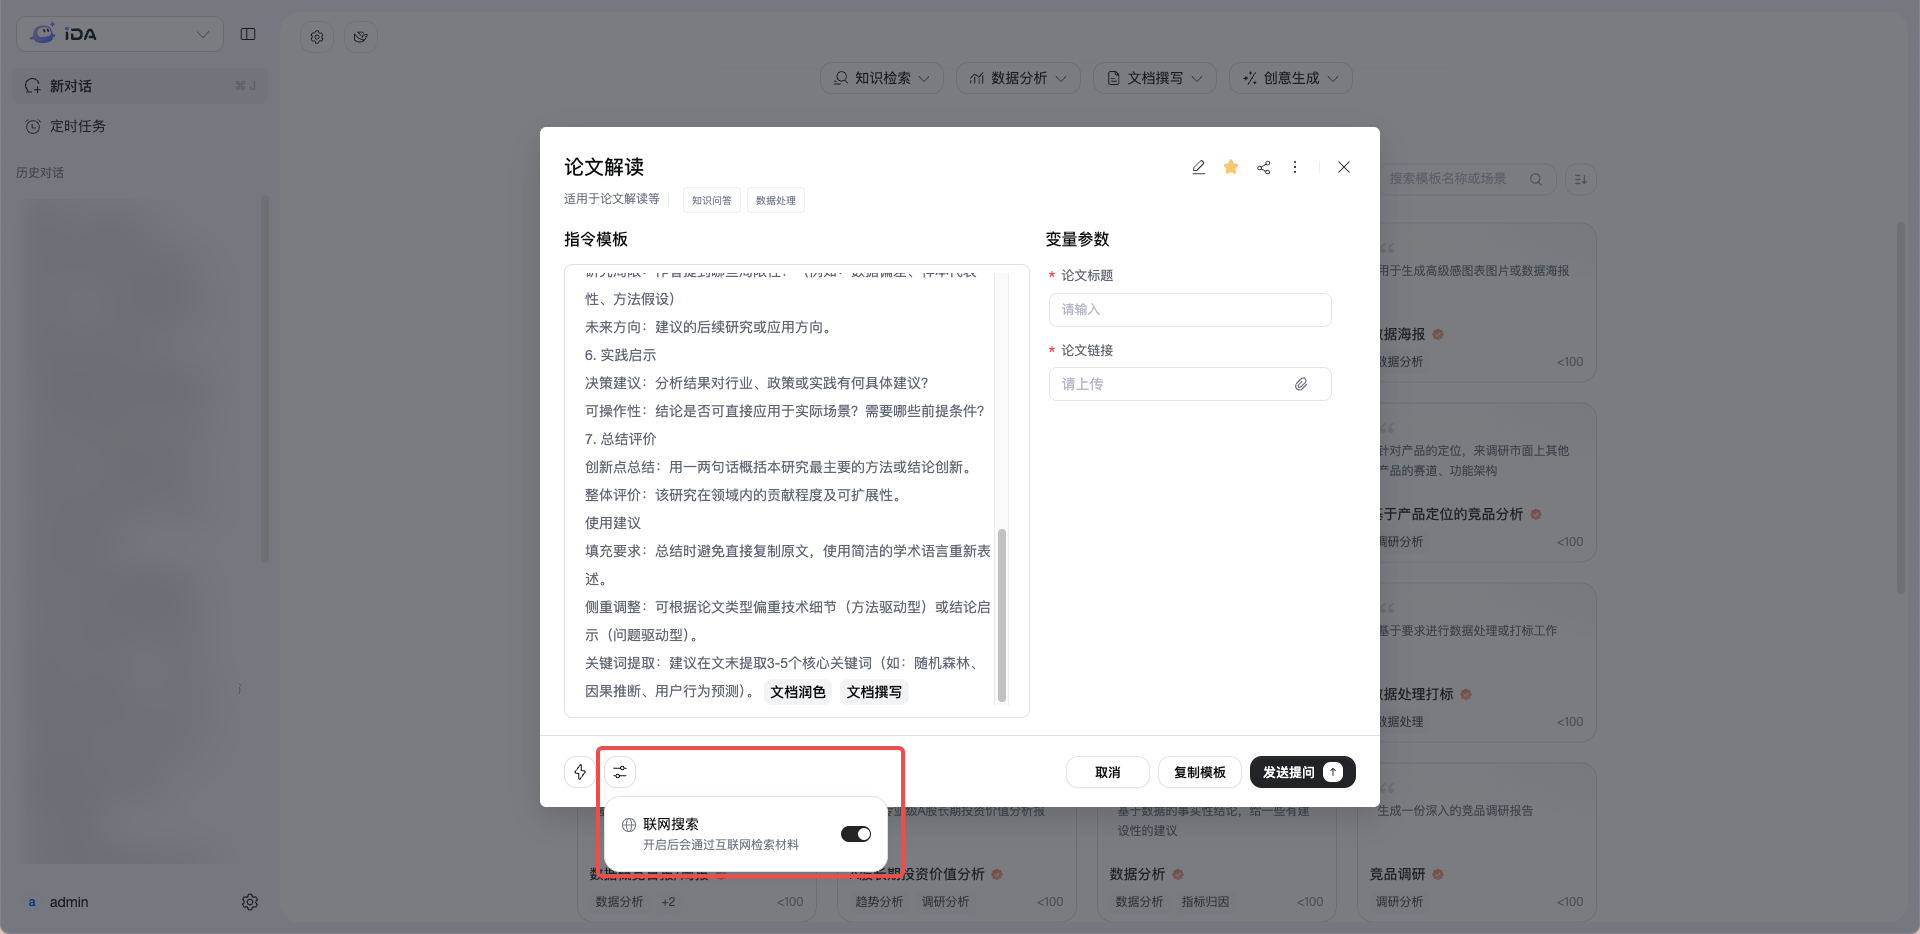Open the 知识检索 dropdown
This screenshot has width=1920, height=934.
click(x=882, y=78)
